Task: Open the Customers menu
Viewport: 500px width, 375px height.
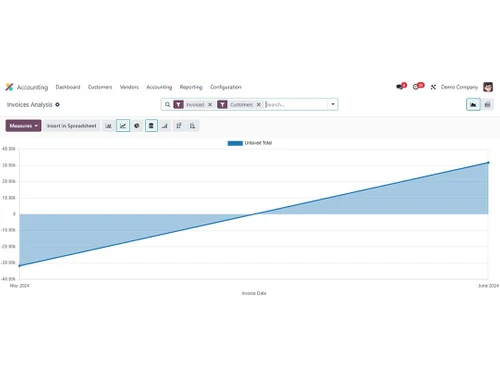Action: coord(100,87)
